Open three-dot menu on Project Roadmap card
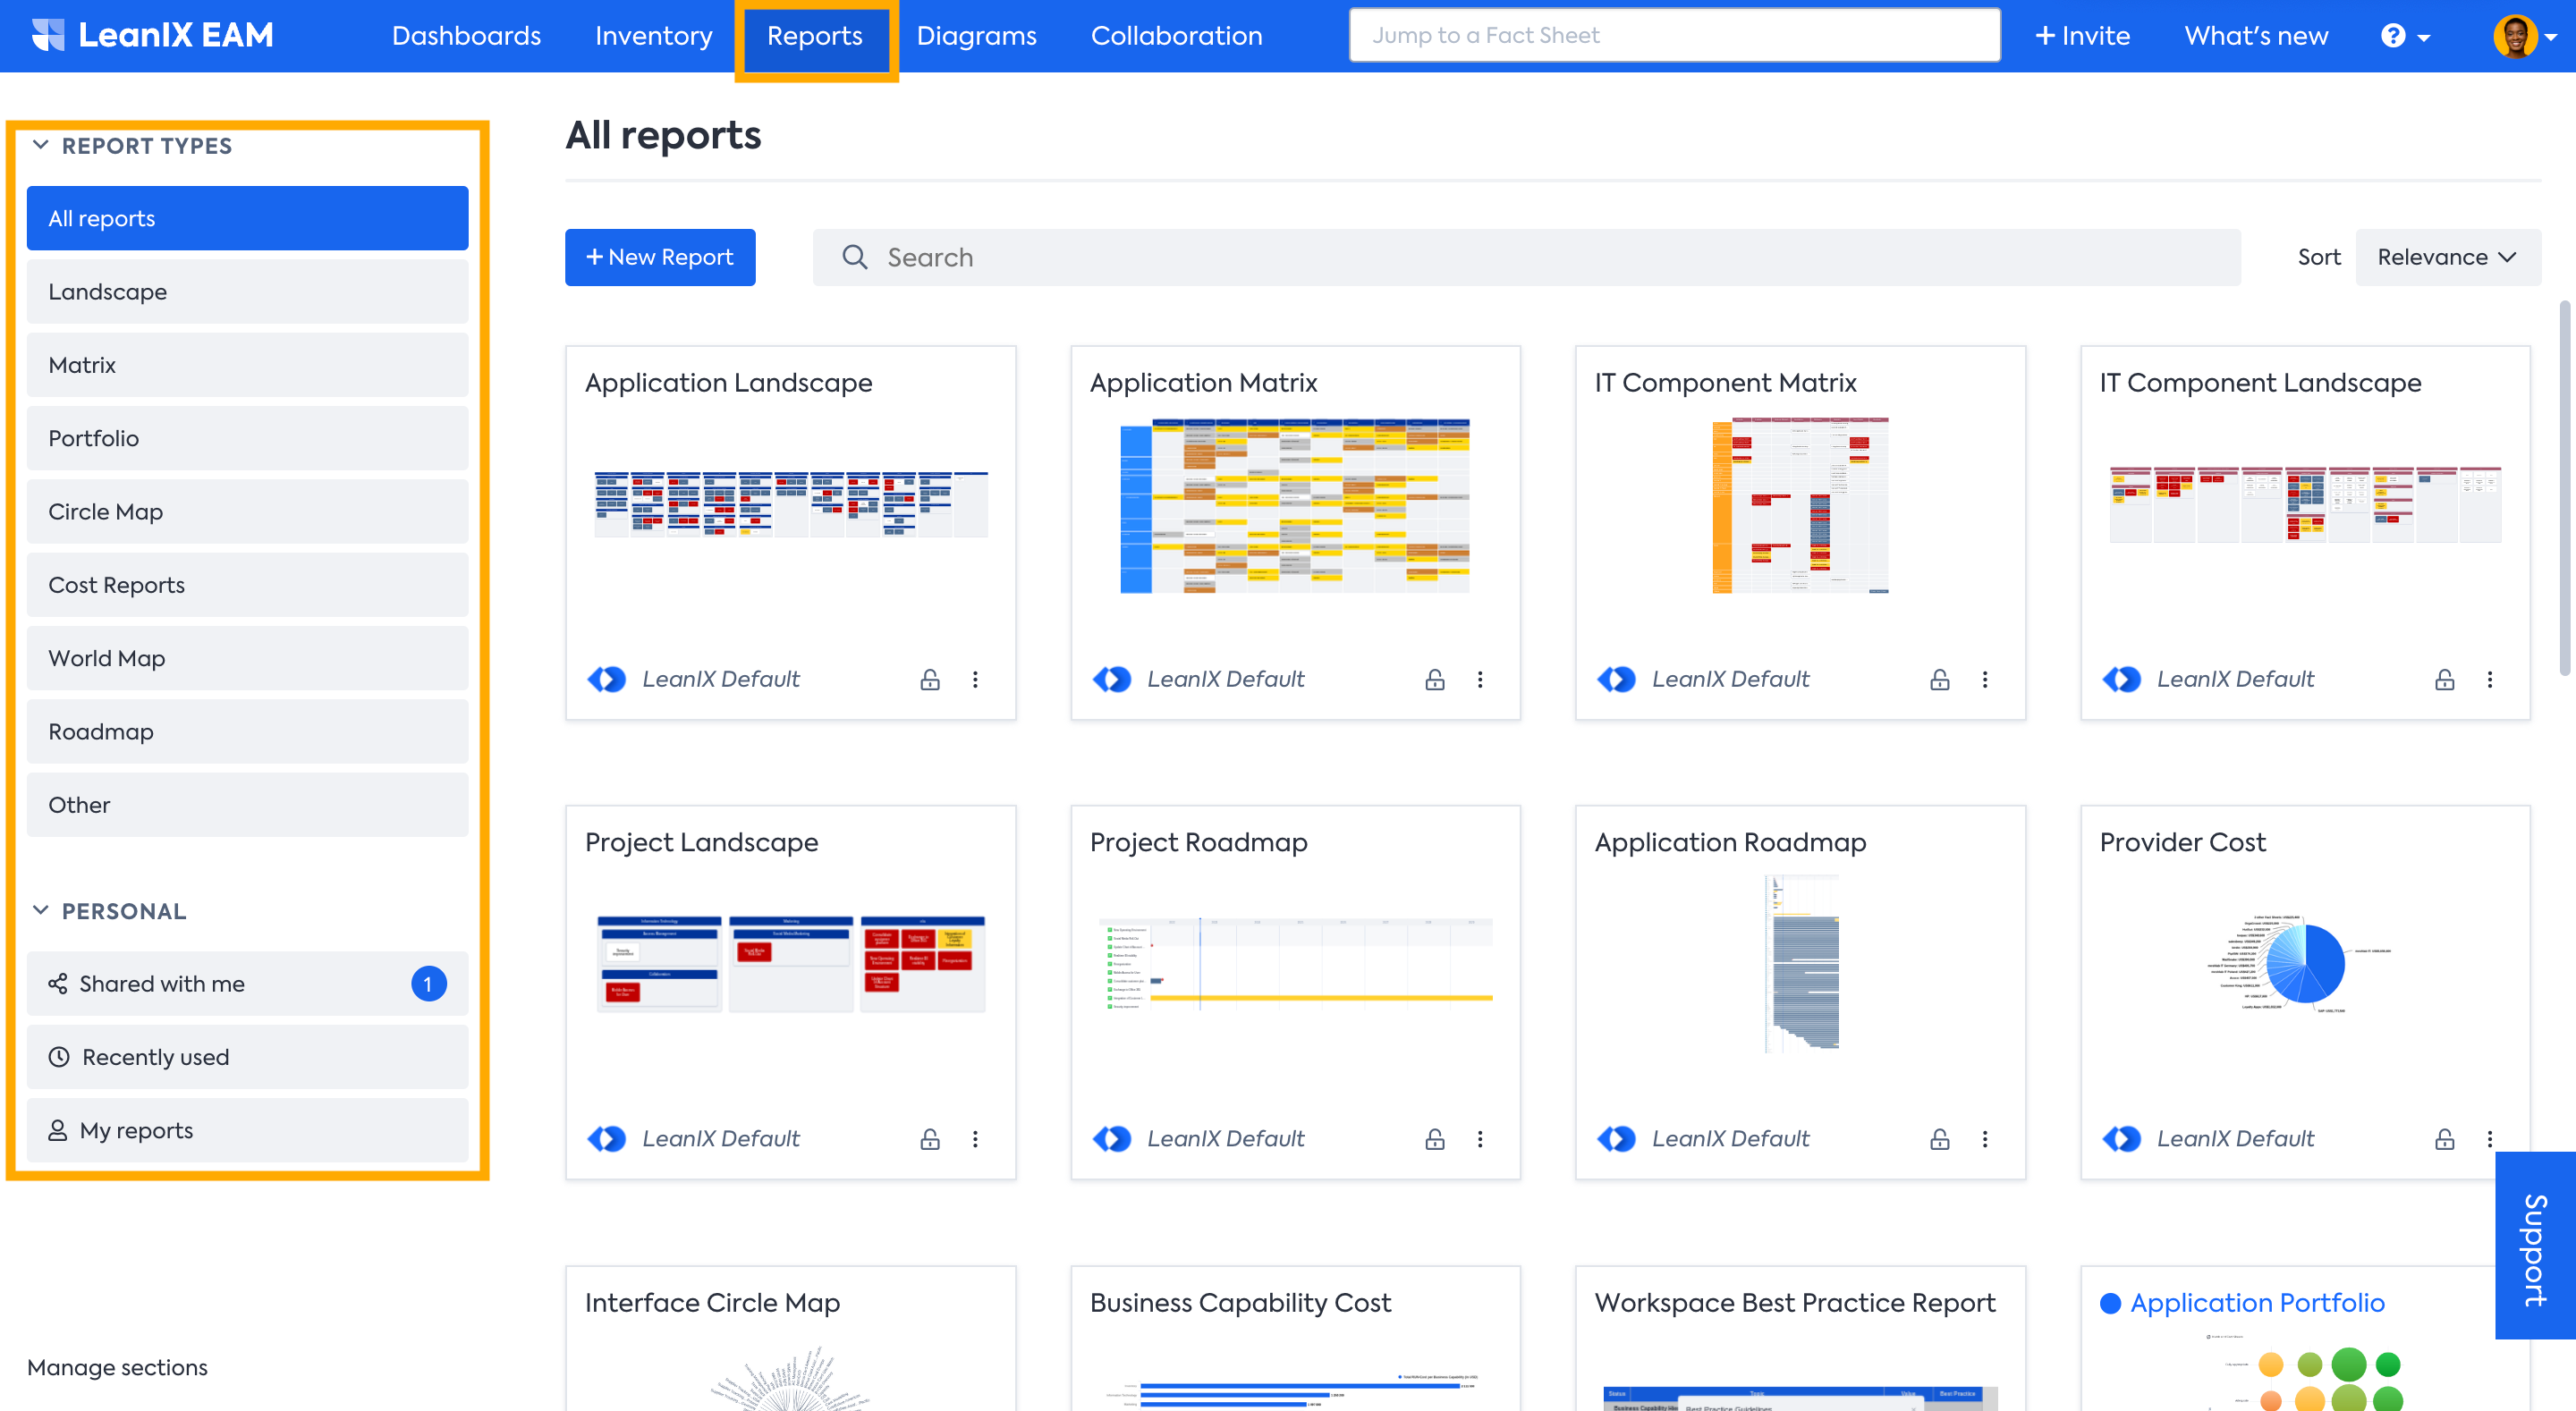 (x=1480, y=1139)
